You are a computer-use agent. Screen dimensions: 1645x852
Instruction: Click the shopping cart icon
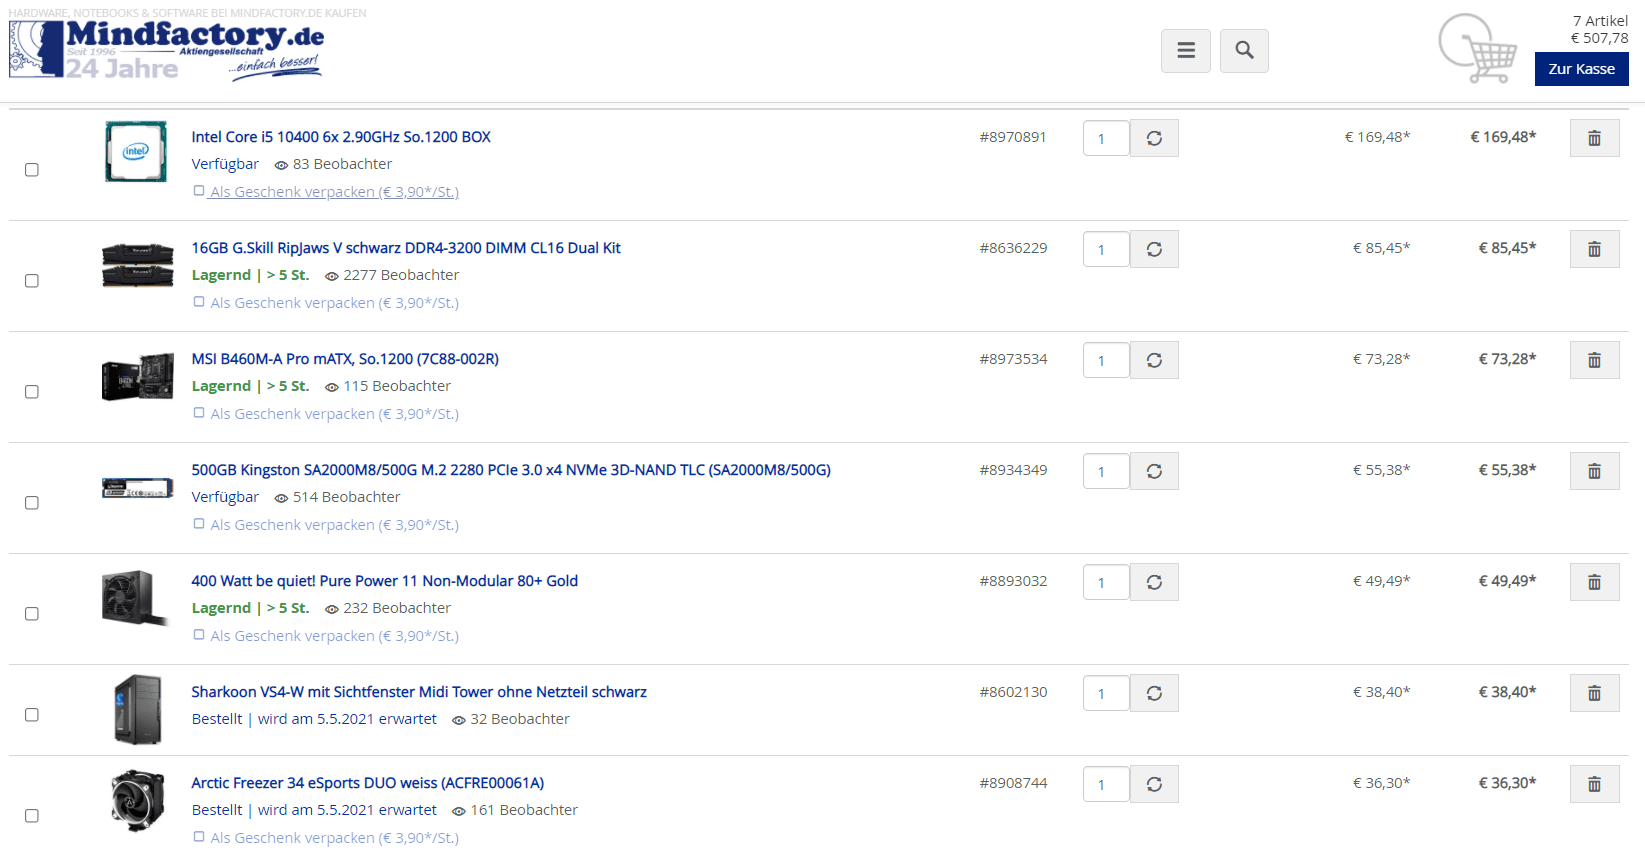click(x=1478, y=49)
